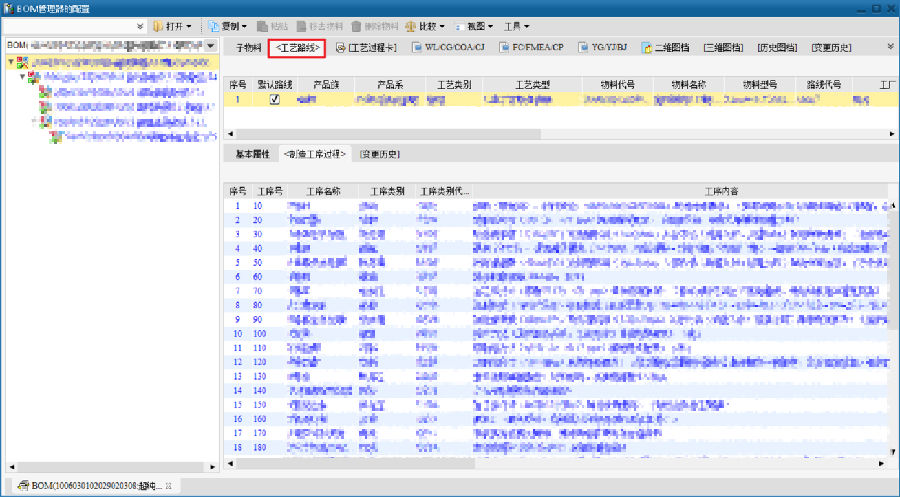Switch to the 子物料 tab
Viewport: 900px width, 497px height.
coord(248,47)
